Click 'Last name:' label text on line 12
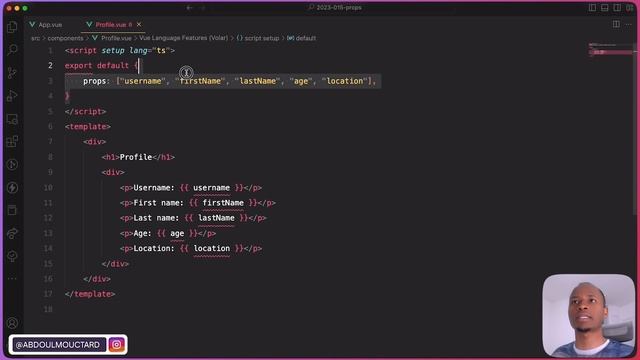This screenshot has height=360, width=640. click(x=156, y=218)
